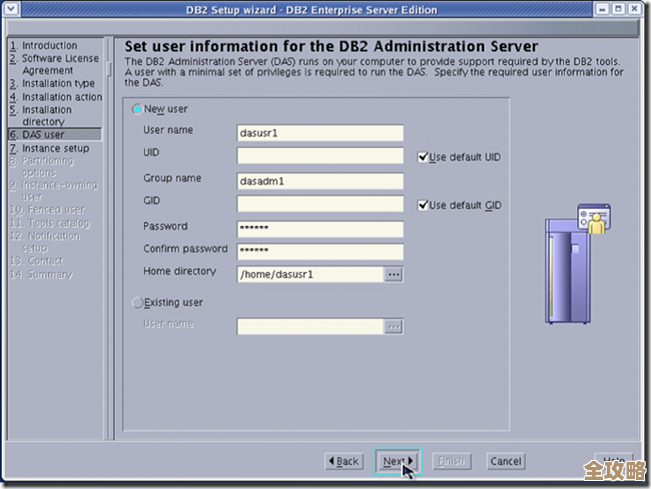Focus the Group name input field

tap(320, 181)
